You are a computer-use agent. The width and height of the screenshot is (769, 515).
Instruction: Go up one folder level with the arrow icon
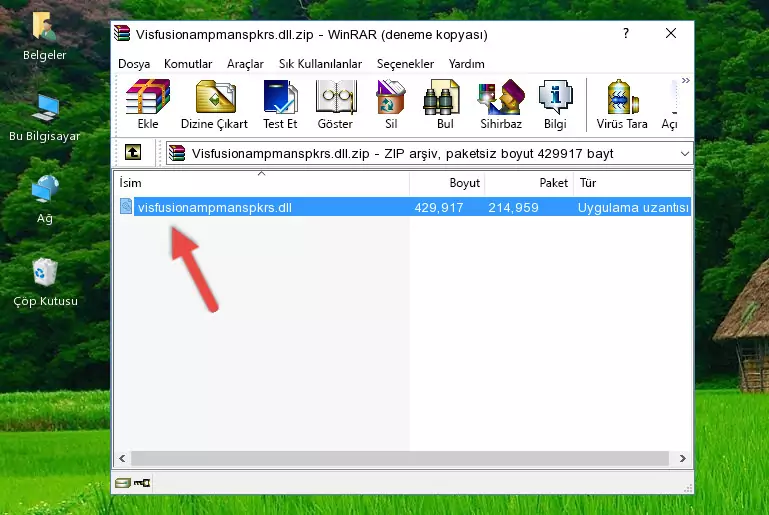point(133,153)
